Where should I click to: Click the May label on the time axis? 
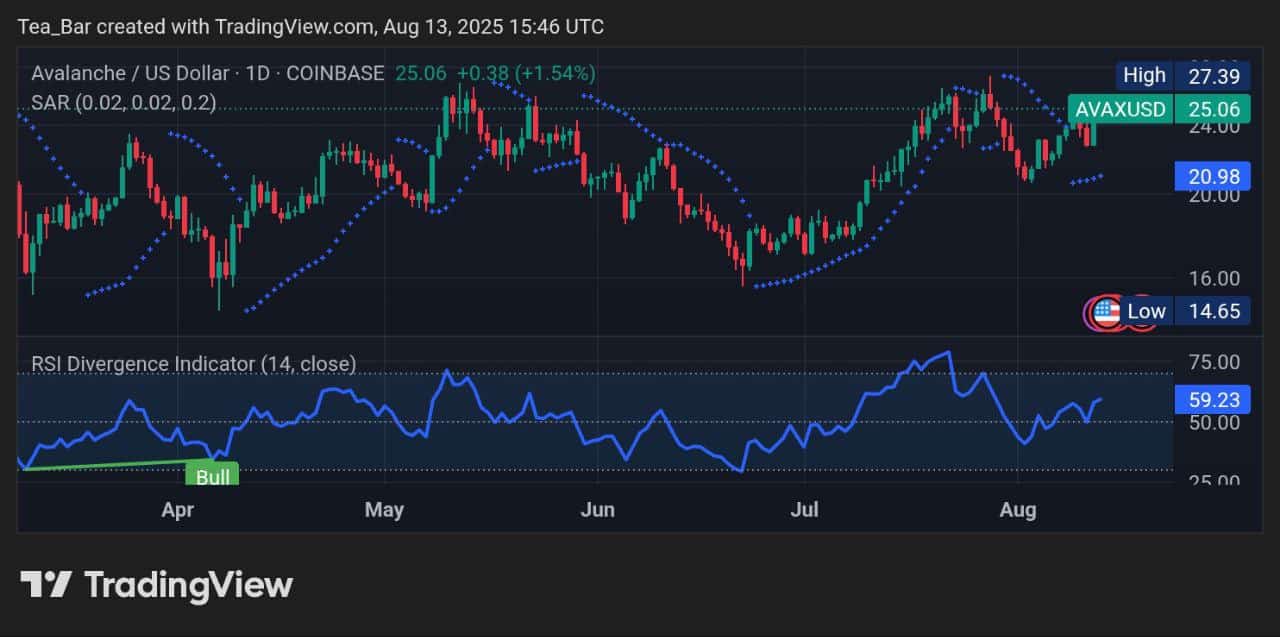(x=384, y=510)
